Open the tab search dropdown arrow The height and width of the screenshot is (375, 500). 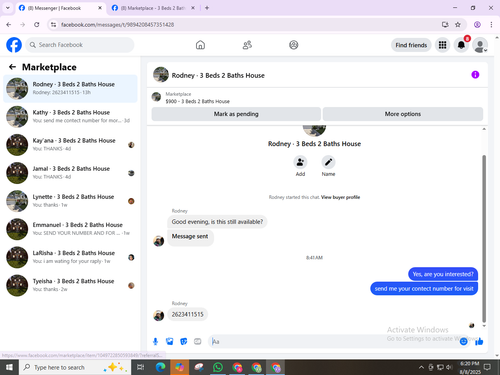coord(8,8)
